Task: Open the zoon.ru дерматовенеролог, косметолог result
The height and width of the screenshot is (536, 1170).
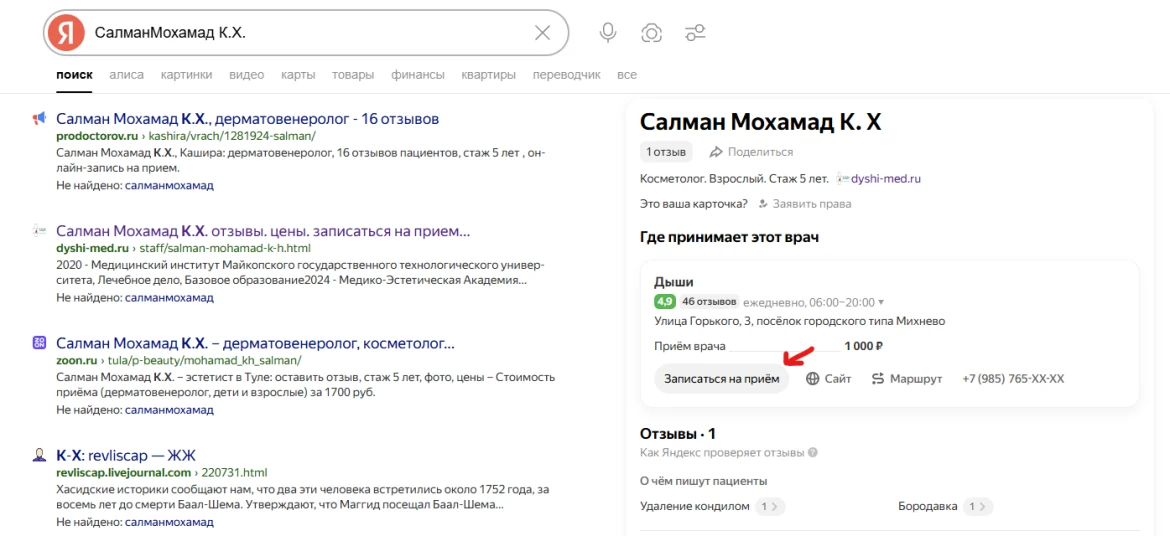Action: tap(255, 343)
